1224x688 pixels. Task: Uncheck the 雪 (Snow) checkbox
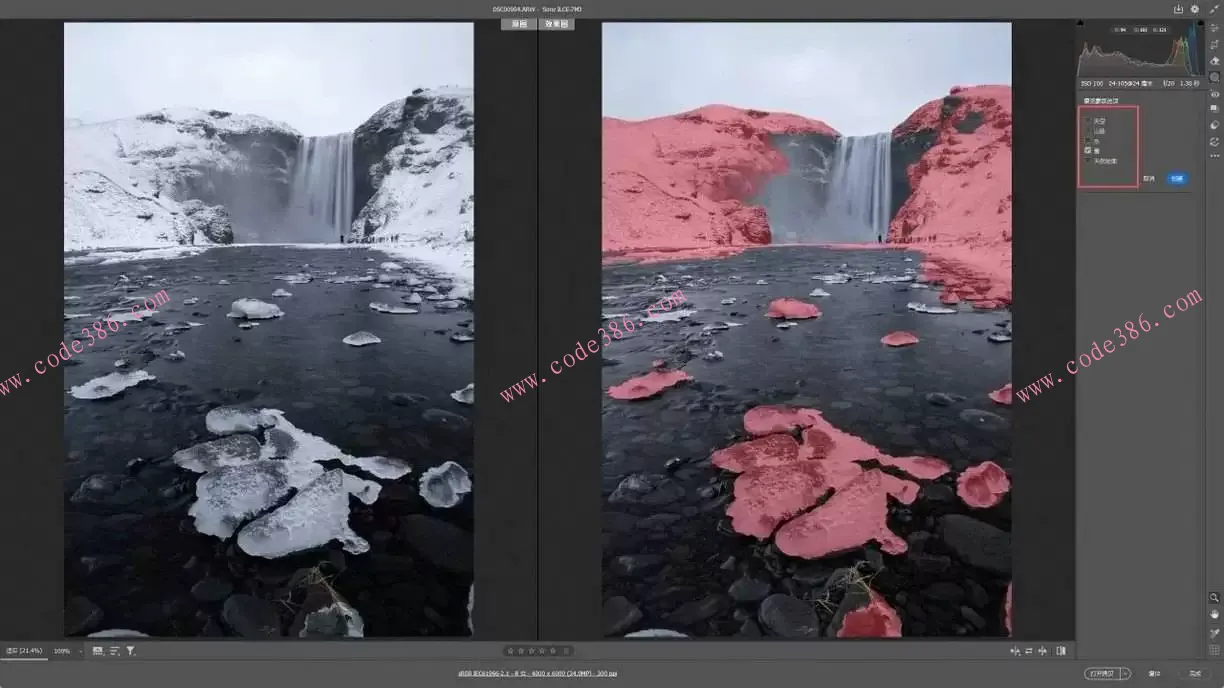click(1088, 151)
